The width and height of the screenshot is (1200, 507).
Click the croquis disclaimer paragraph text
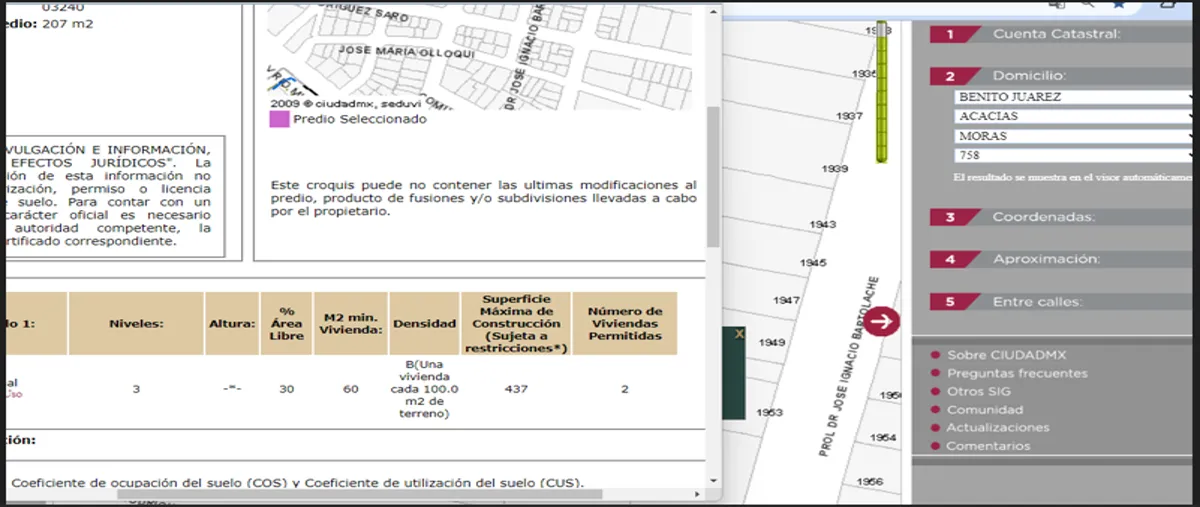[483, 198]
